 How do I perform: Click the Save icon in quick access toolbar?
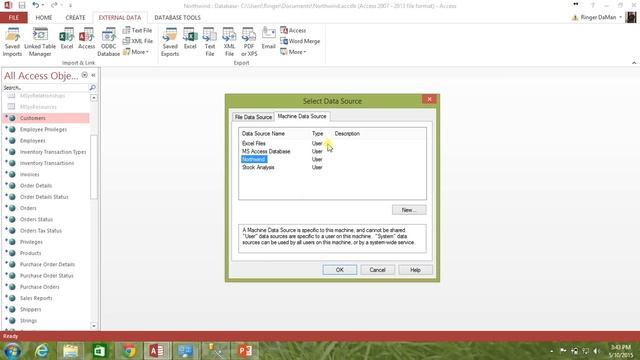click(22, 5)
